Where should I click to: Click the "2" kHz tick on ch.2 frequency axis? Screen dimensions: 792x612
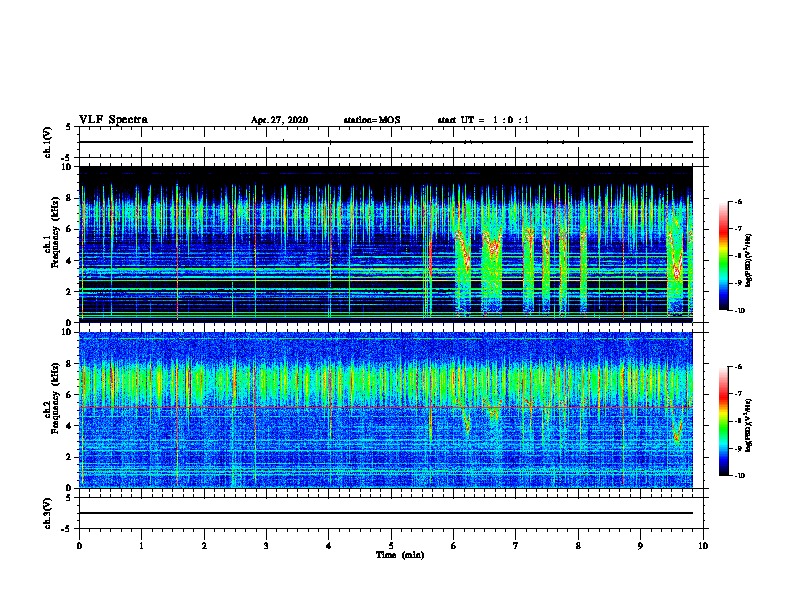click(69, 457)
